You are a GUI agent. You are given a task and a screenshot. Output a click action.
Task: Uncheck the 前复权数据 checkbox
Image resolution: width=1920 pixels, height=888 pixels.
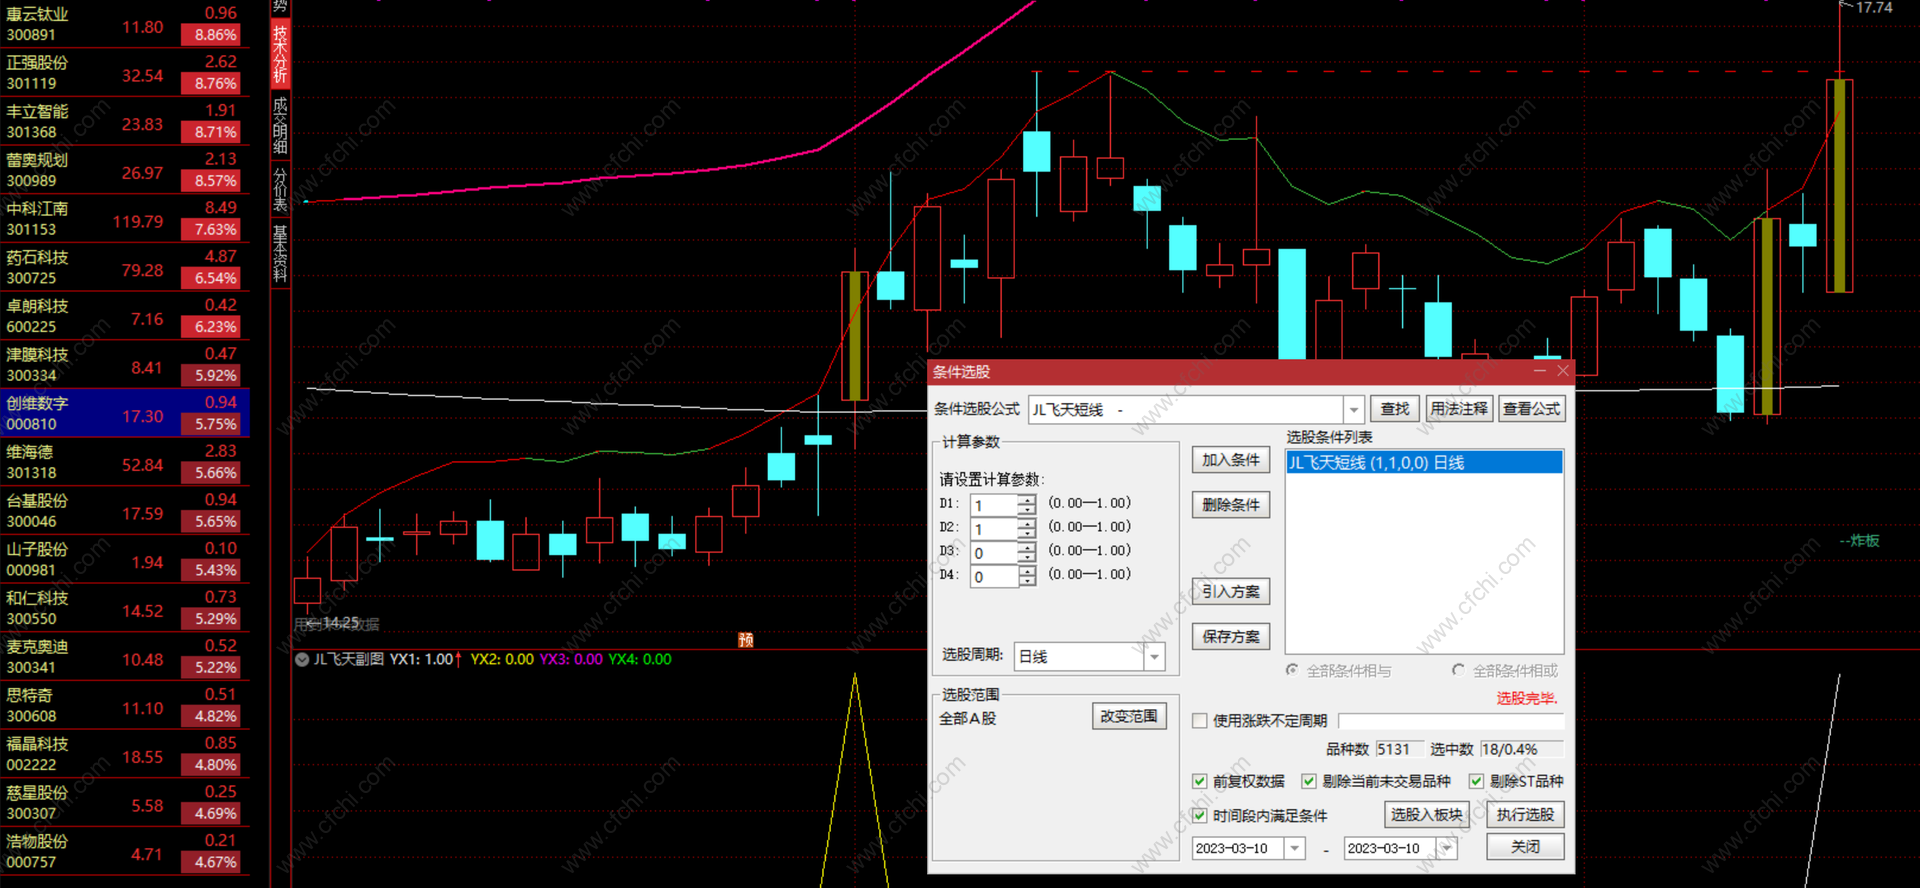pyautogui.click(x=1200, y=781)
